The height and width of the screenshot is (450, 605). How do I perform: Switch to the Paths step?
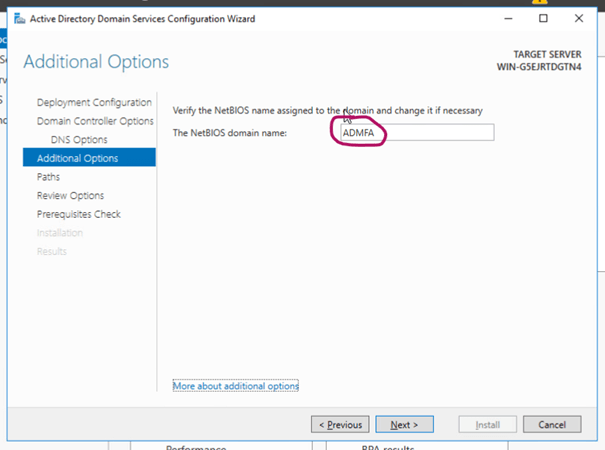(x=49, y=177)
